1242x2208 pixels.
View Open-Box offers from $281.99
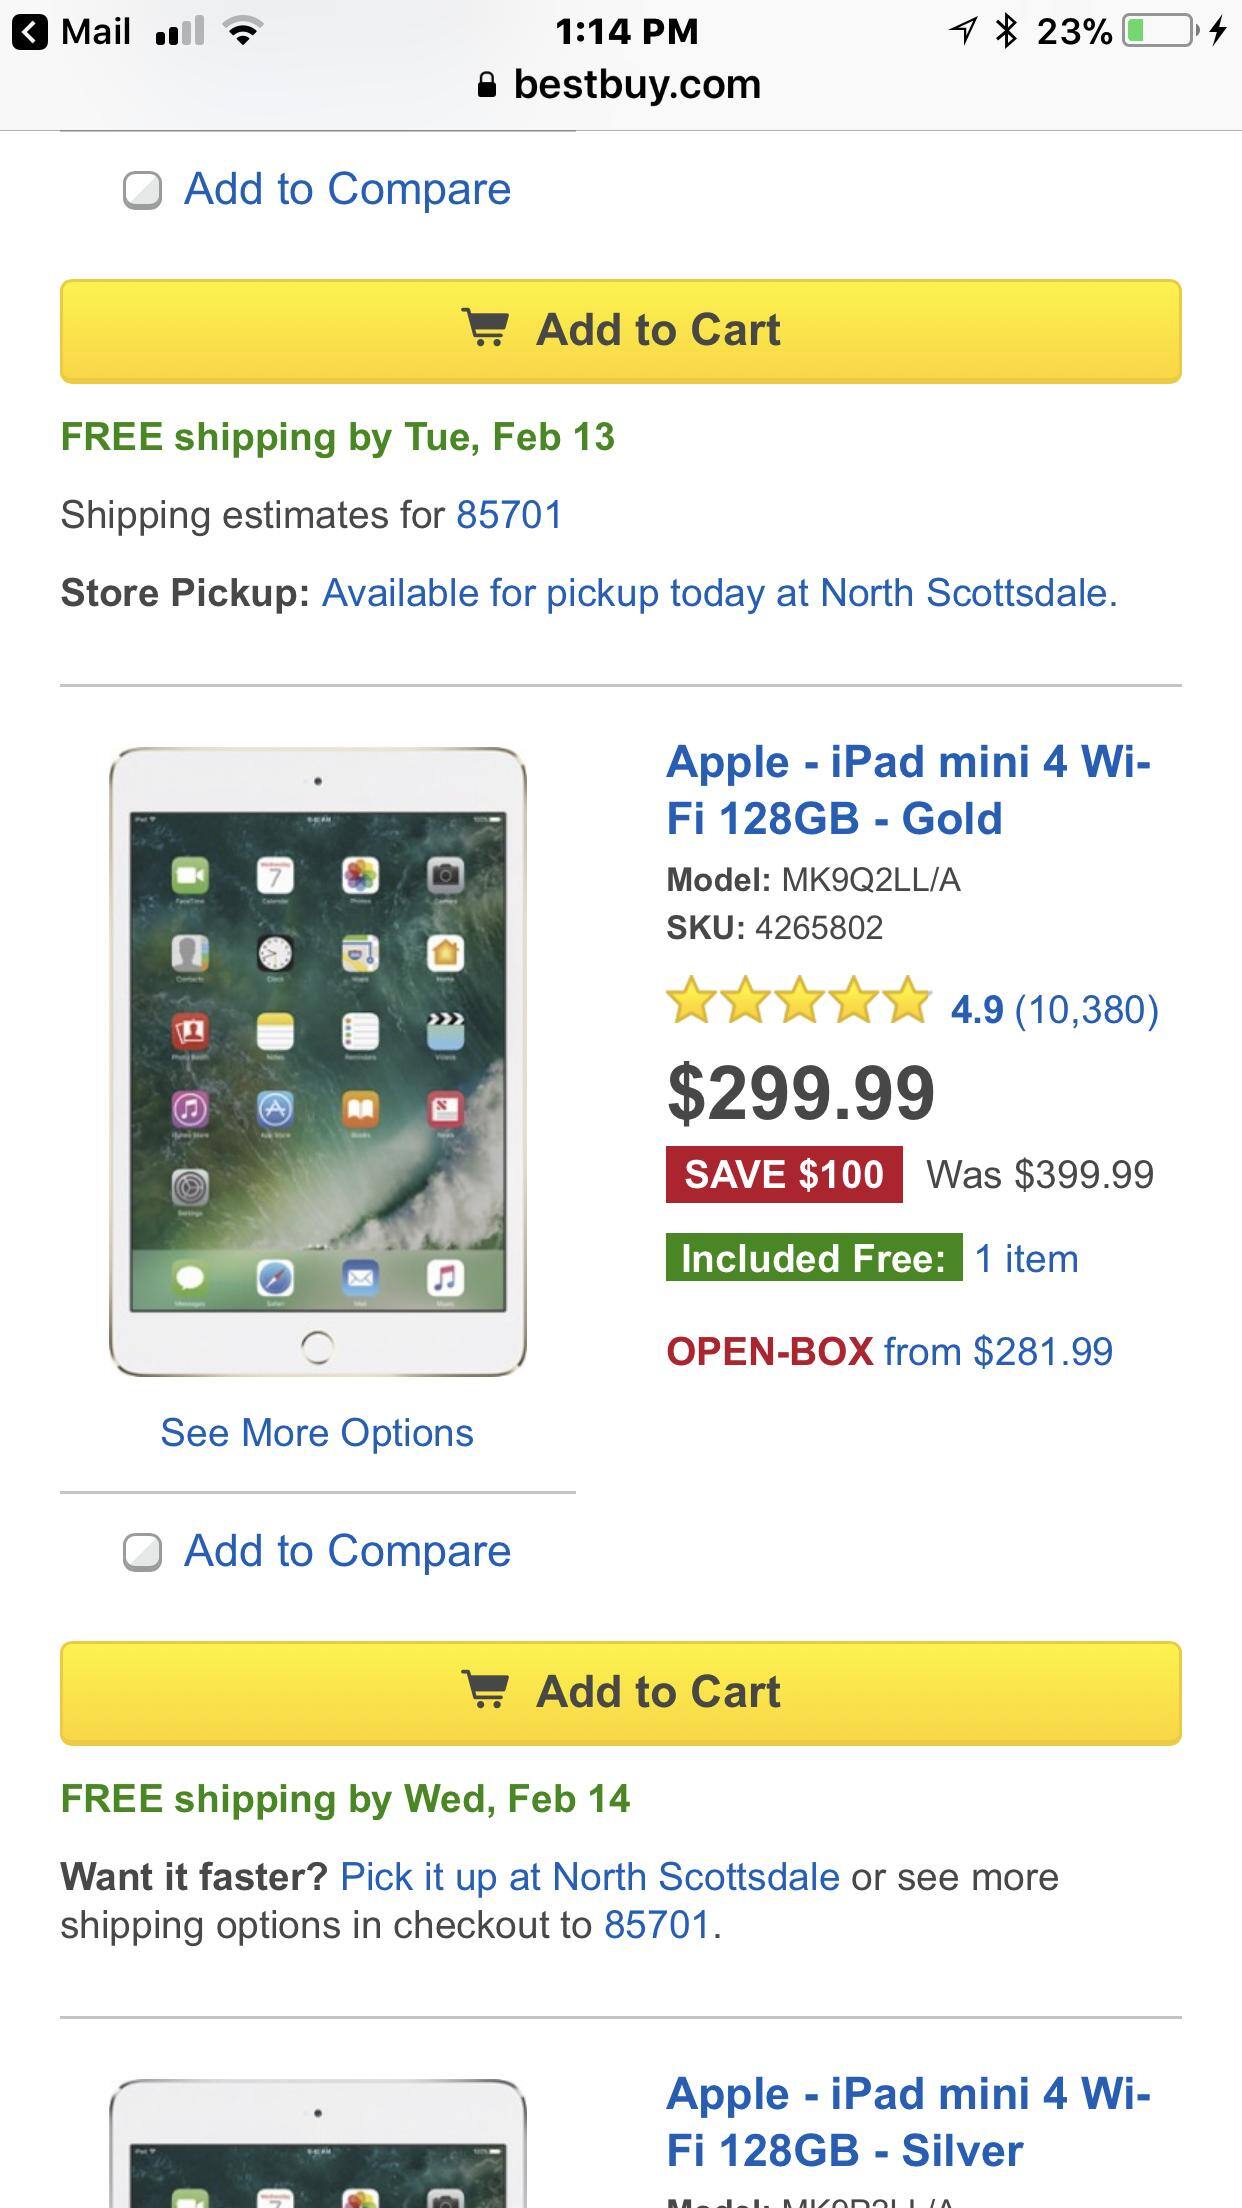tap(889, 1352)
